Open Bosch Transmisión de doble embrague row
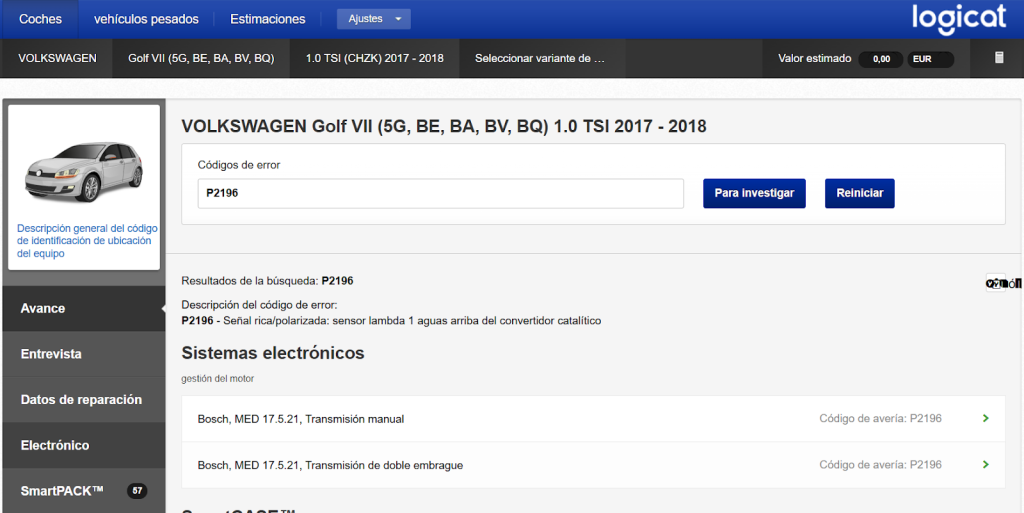Viewport: 1024px width, 513px height. click(x=593, y=465)
